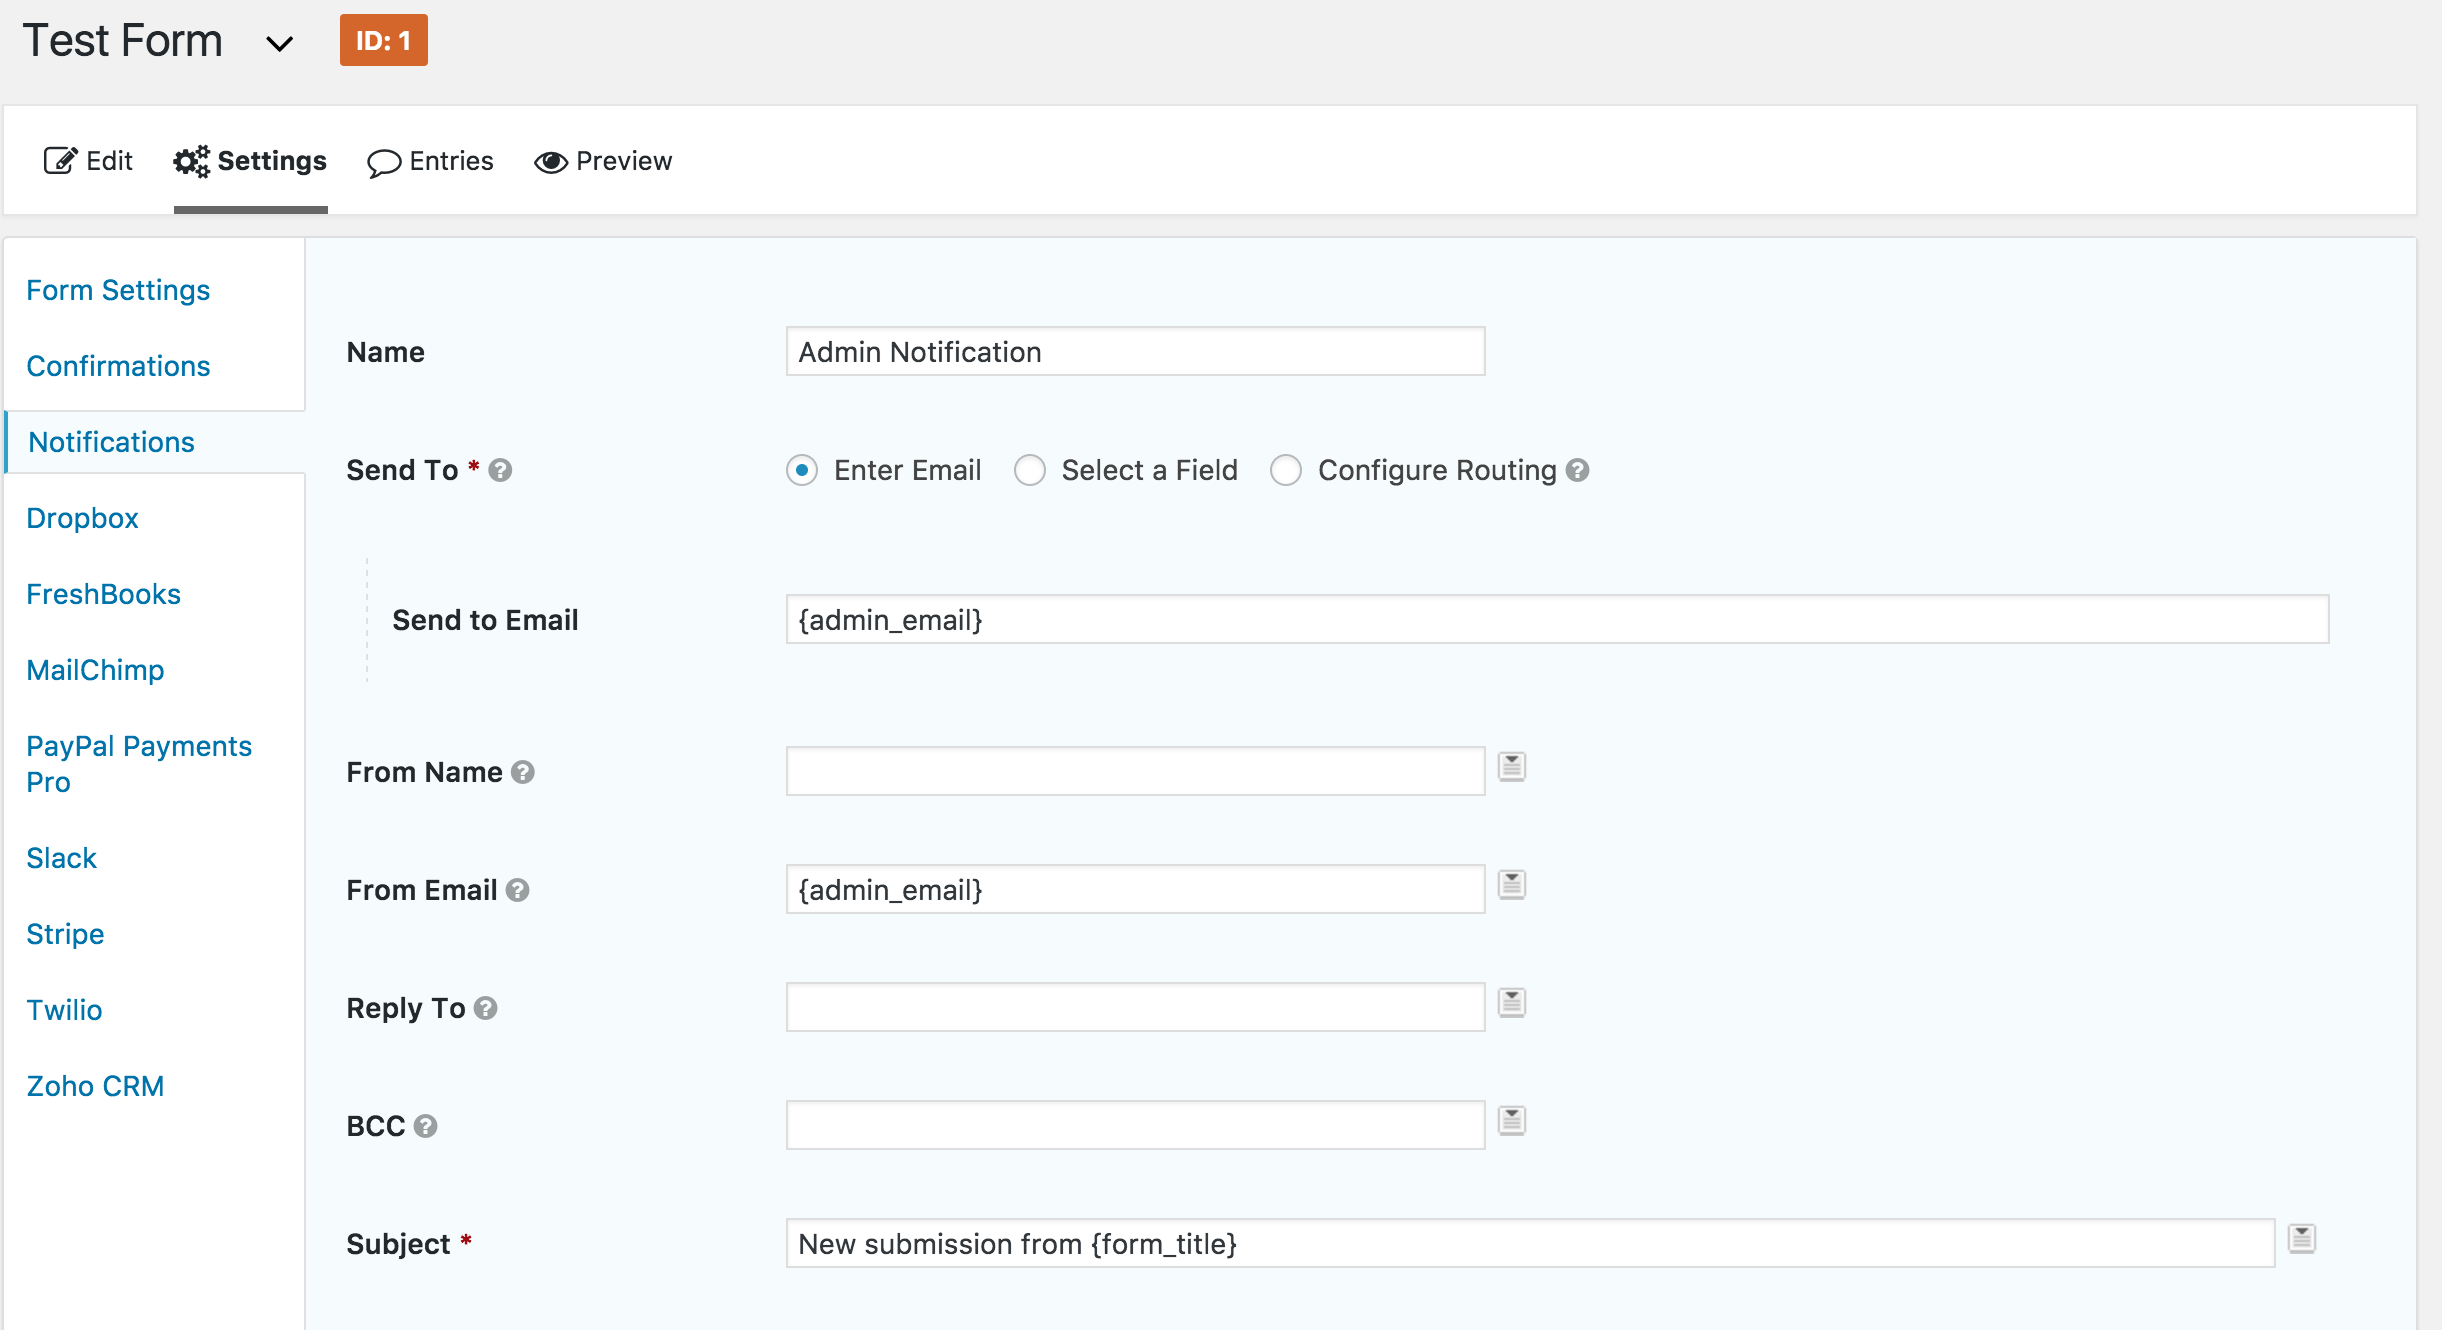The image size is (2442, 1330).
Task: Open Twilio settings
Action: coord(64,1010)
